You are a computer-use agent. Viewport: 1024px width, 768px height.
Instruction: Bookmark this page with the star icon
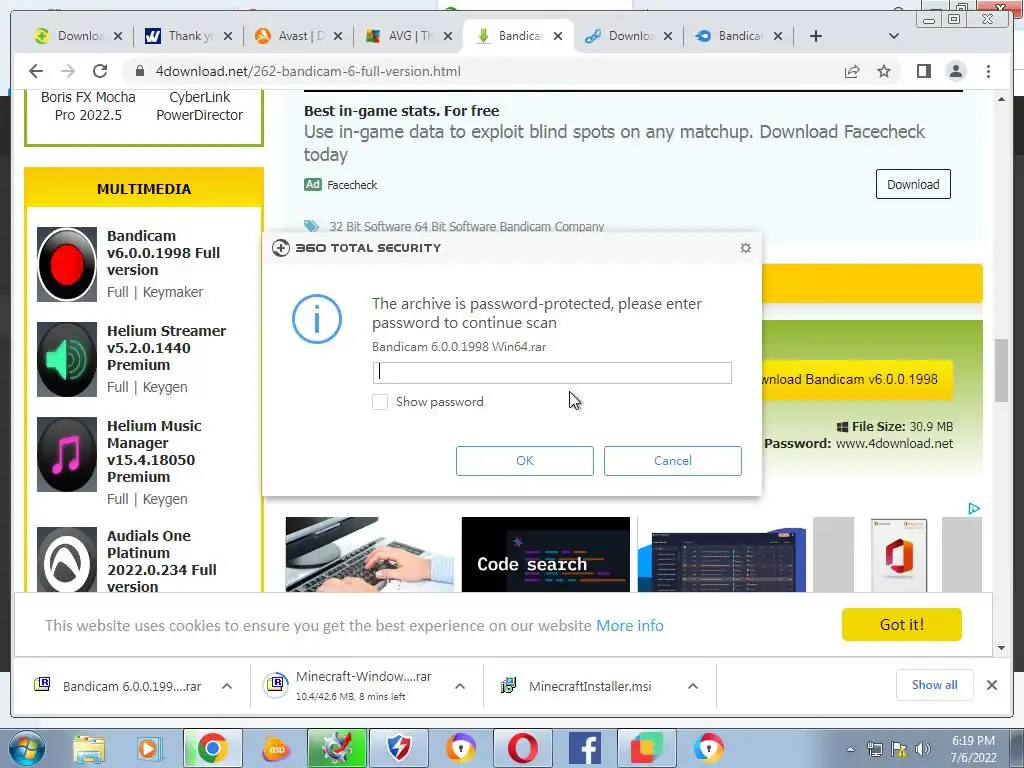point(884,71)
